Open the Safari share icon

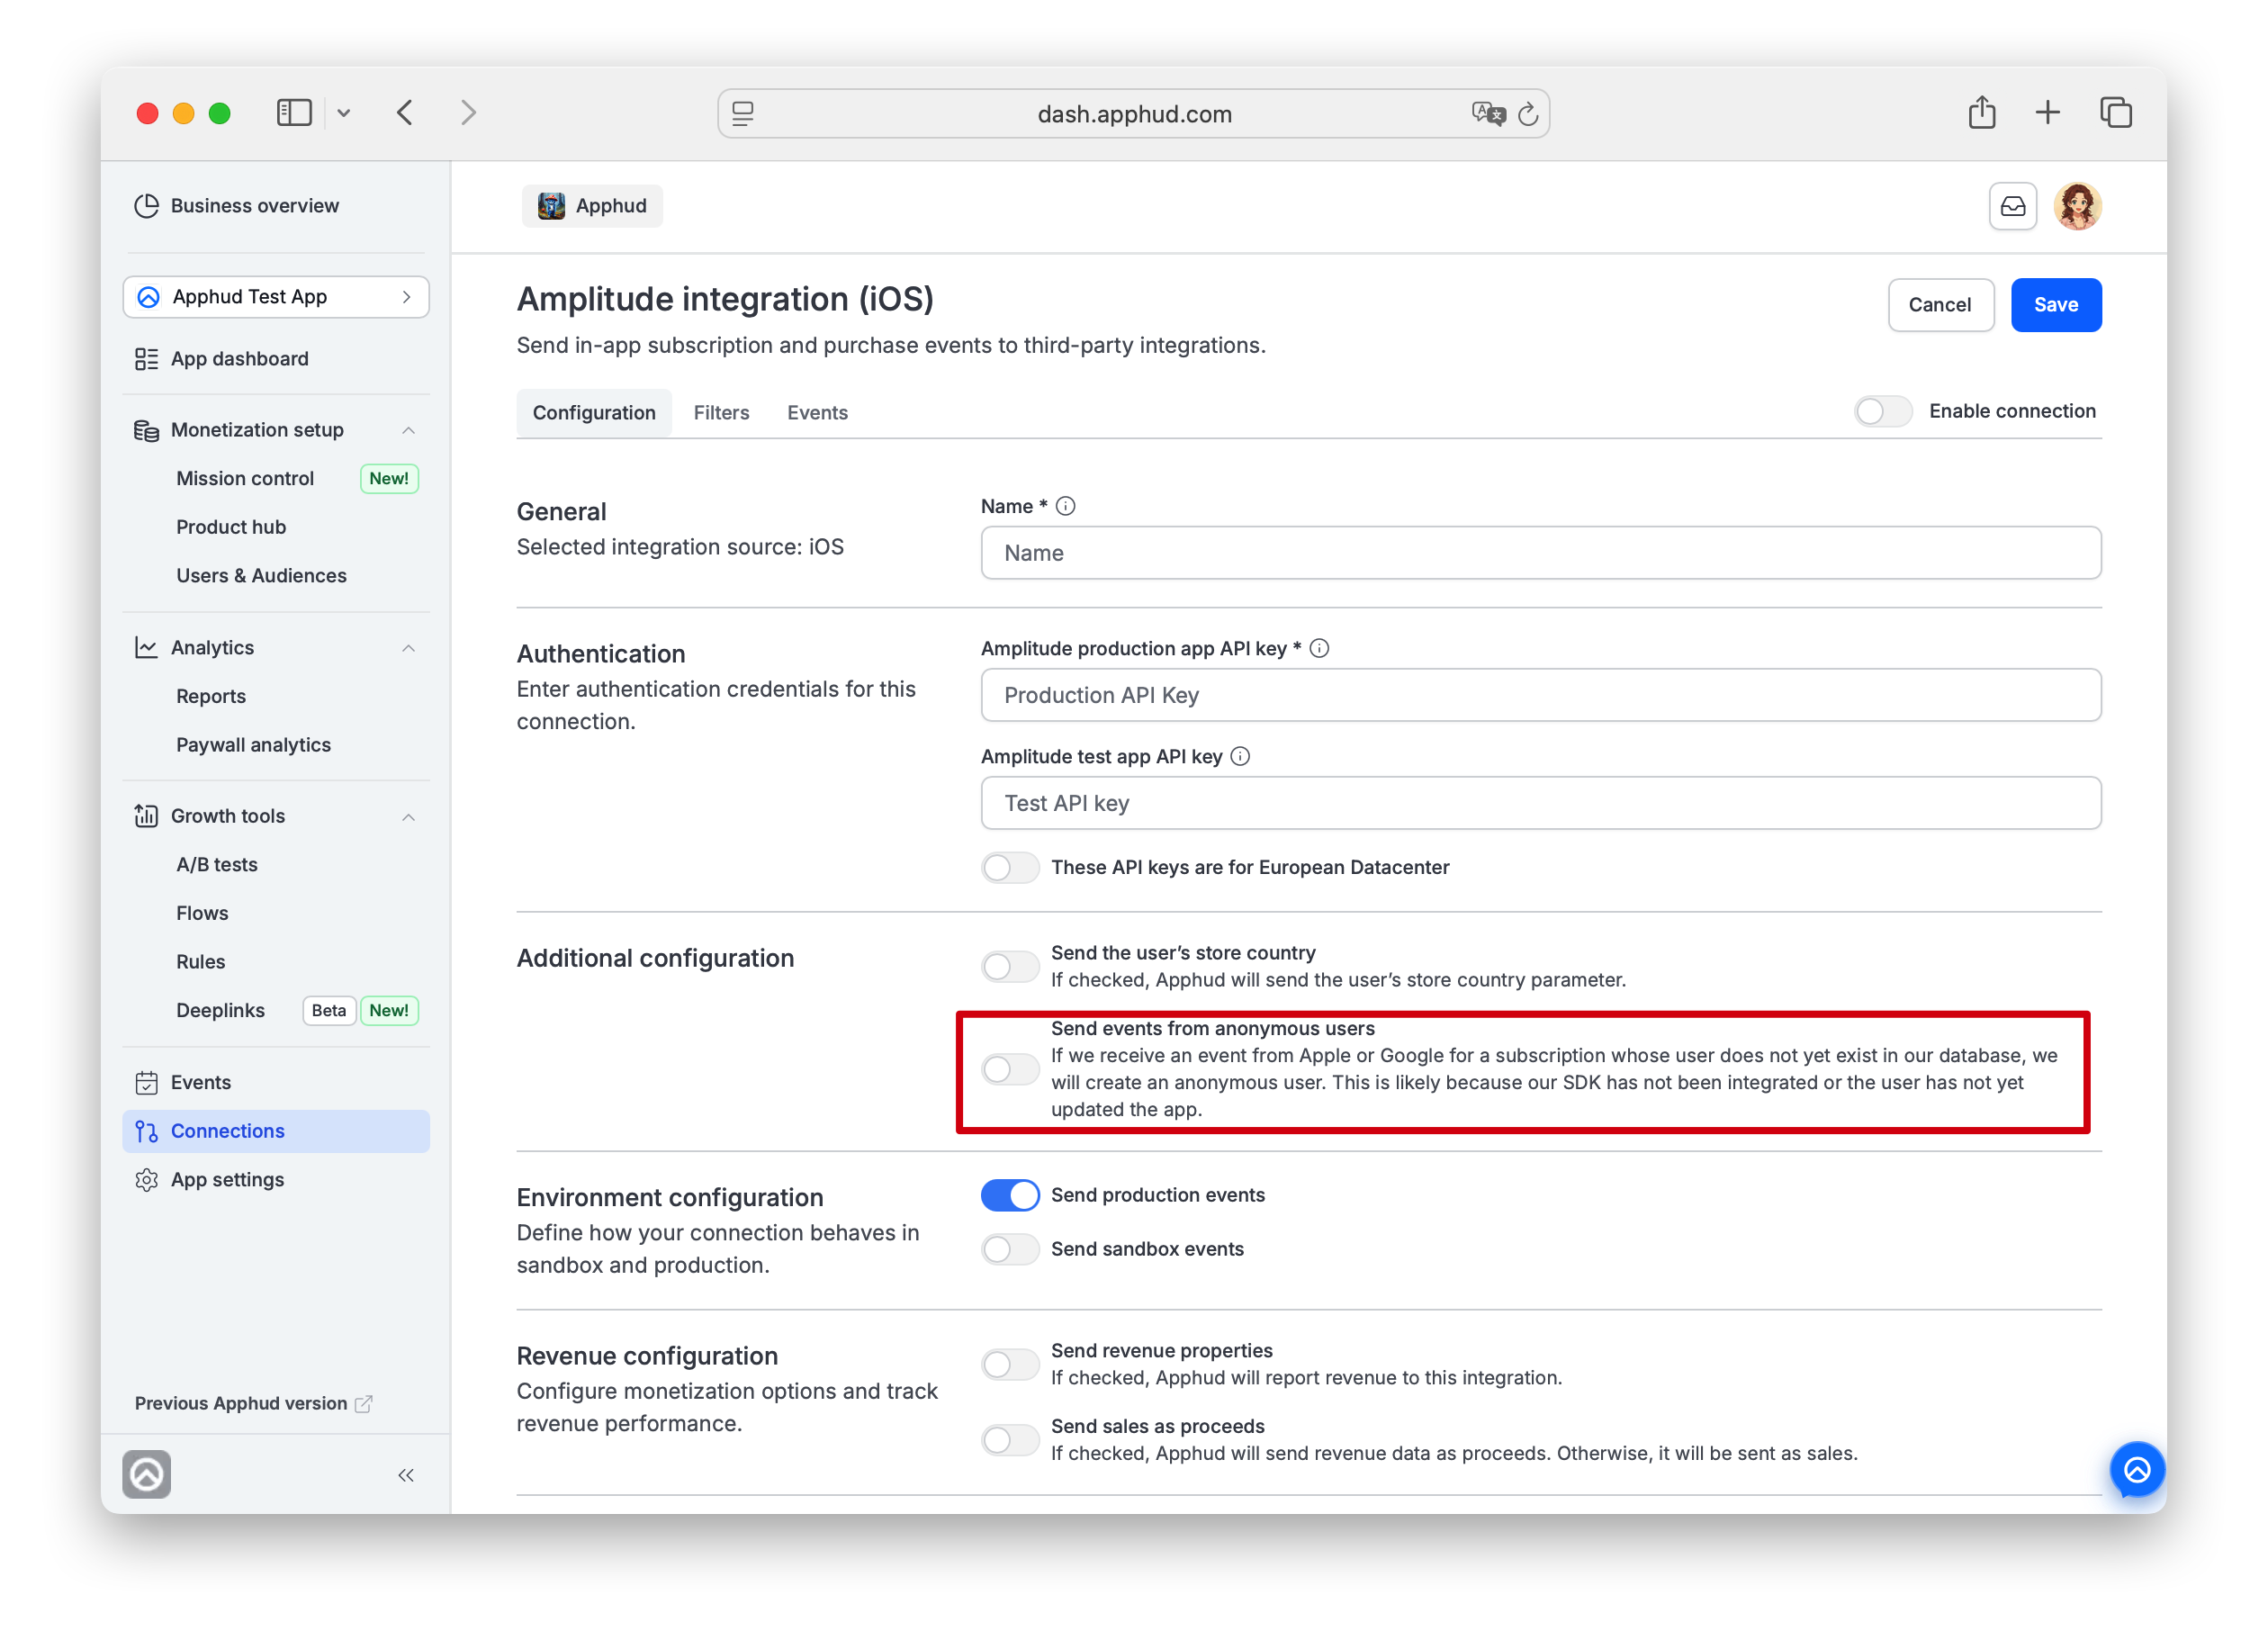click(x=1982, y=112)
